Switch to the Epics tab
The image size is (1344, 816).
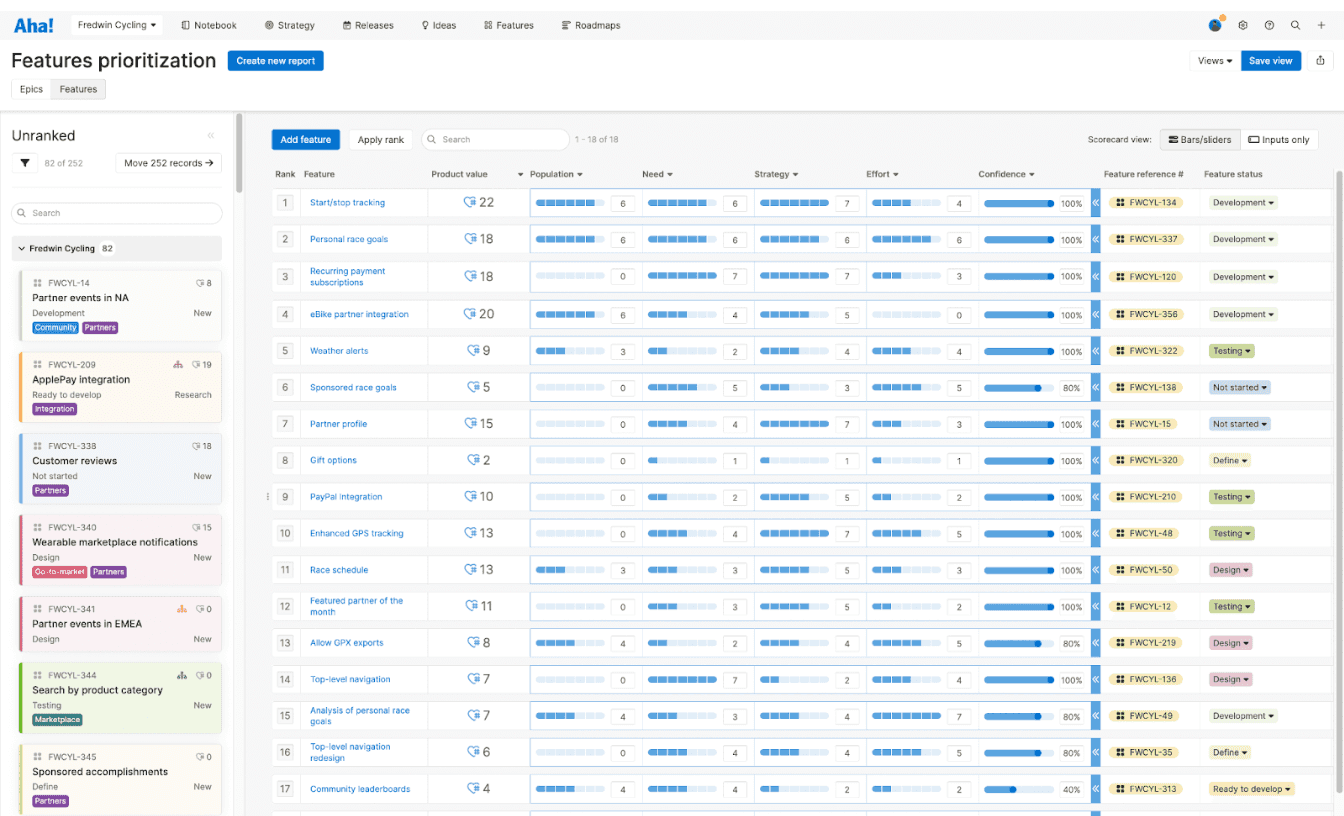click(30, 88)
